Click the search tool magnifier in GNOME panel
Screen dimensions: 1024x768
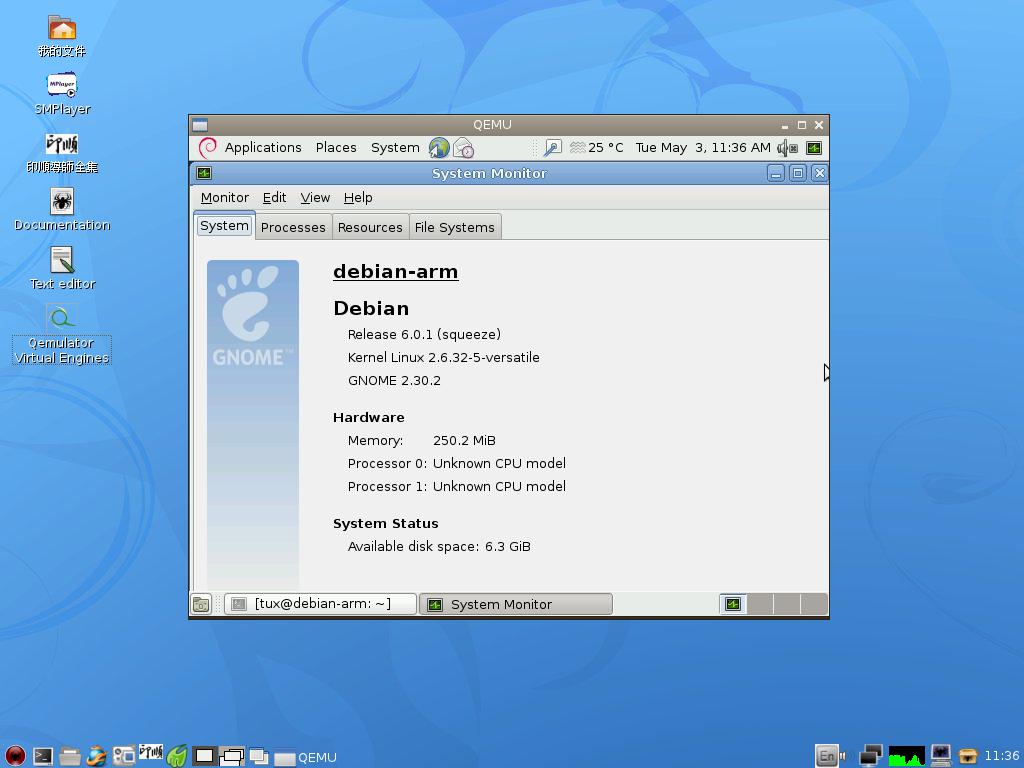pos(552,148)
